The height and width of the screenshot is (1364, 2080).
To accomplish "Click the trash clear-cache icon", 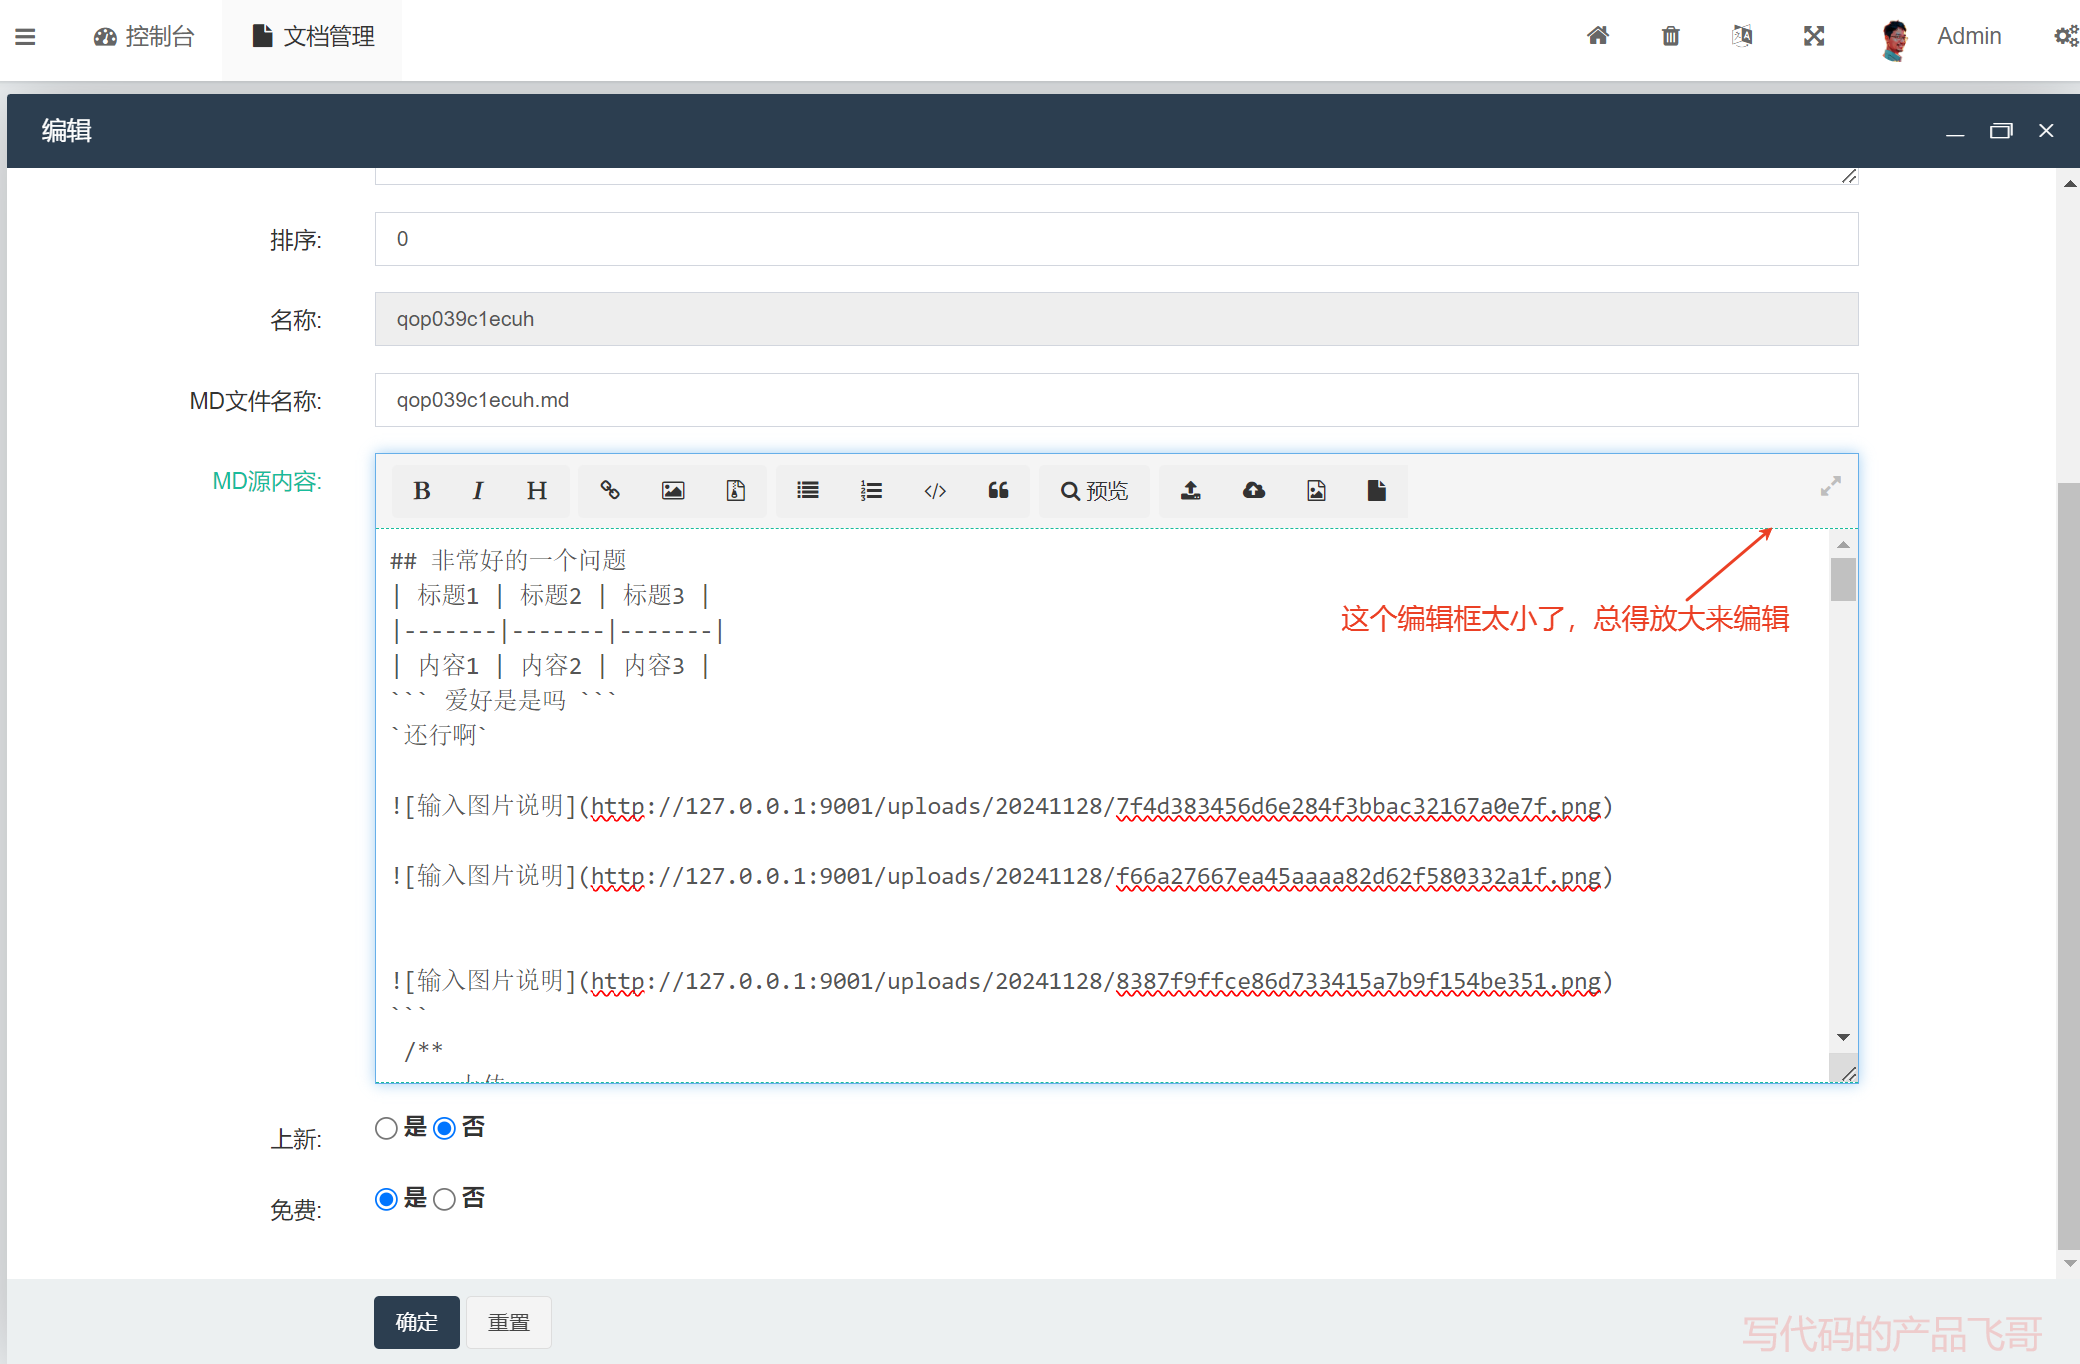I will (x=1670, y=36).
